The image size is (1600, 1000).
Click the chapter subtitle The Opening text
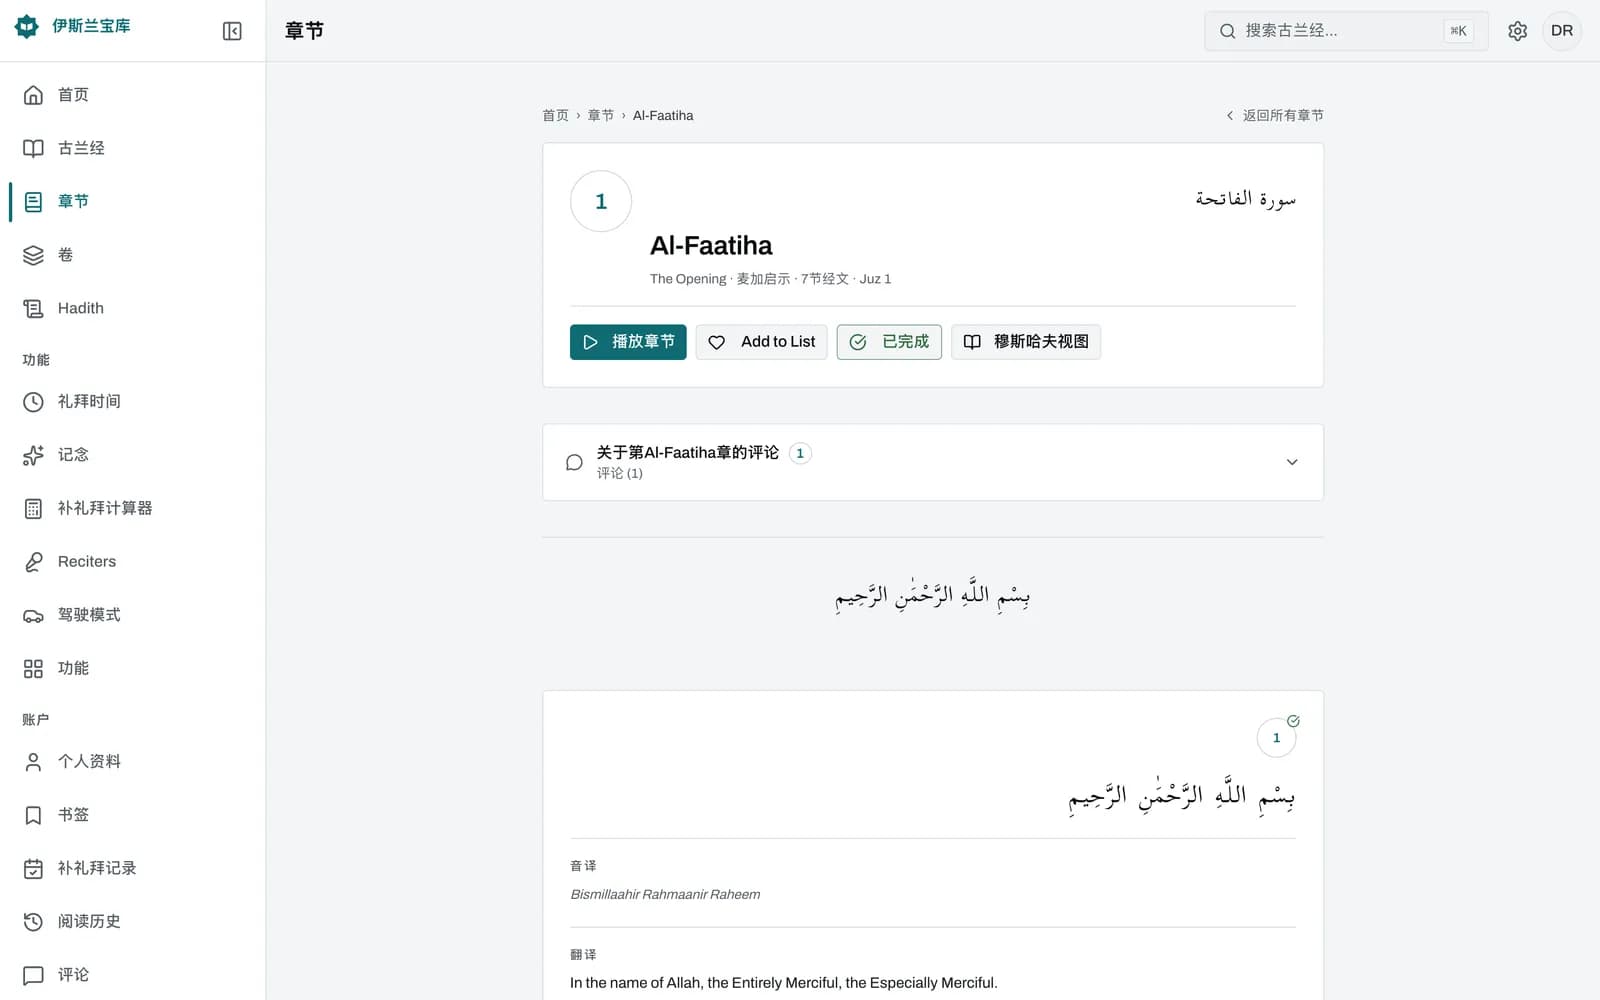(x=688, y=279)
